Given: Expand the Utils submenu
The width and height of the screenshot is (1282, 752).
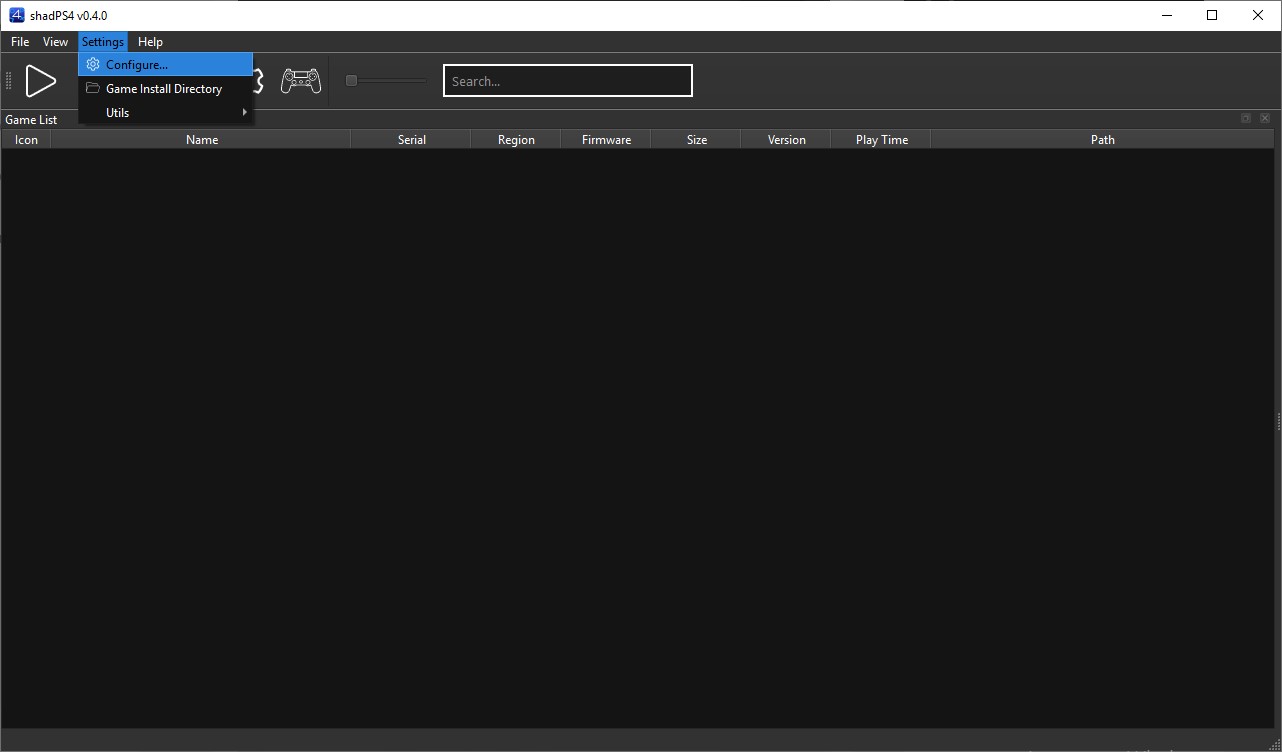Looking at the screenshot, I should (165, 113).
